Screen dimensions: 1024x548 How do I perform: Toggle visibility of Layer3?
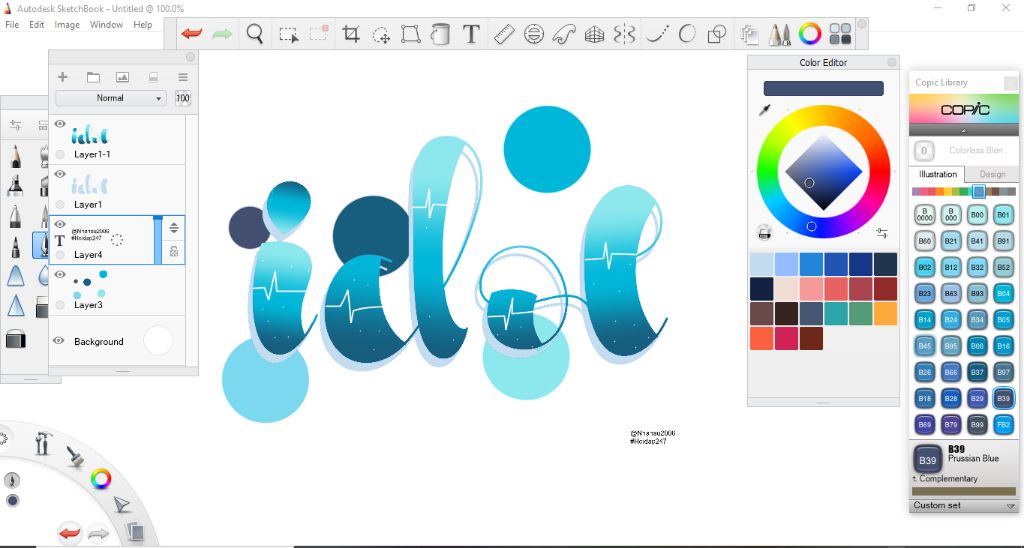(60, 274)
